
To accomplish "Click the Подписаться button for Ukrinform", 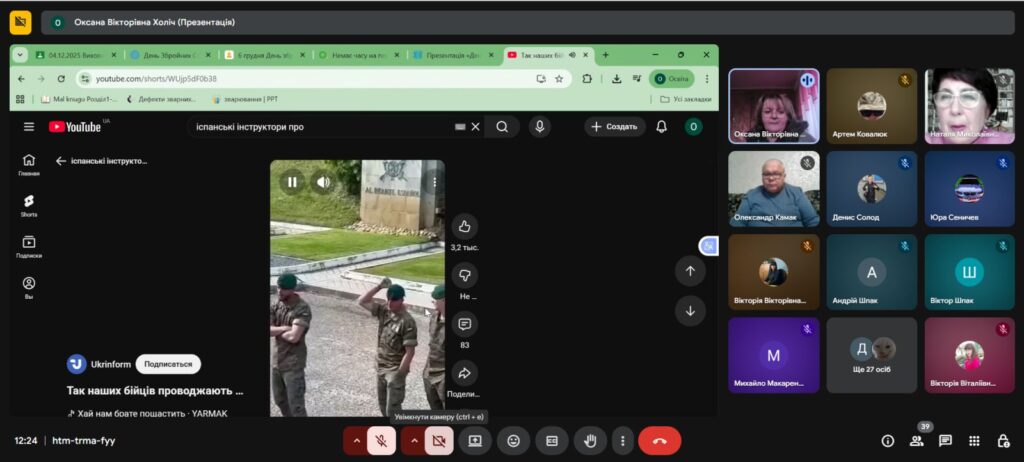I will 167,364.
